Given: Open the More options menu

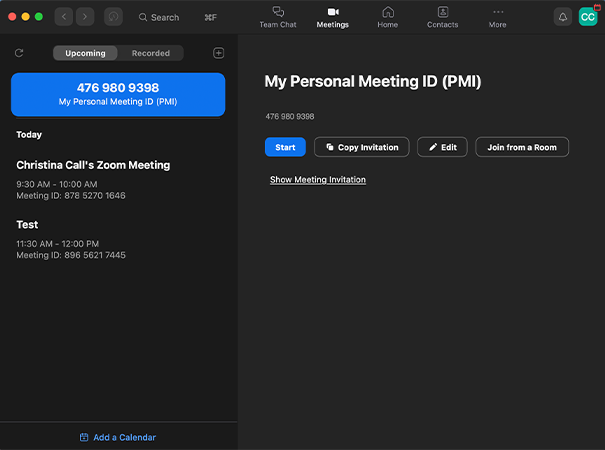Looking at the screenshot, I should click(x=497, y=17).
